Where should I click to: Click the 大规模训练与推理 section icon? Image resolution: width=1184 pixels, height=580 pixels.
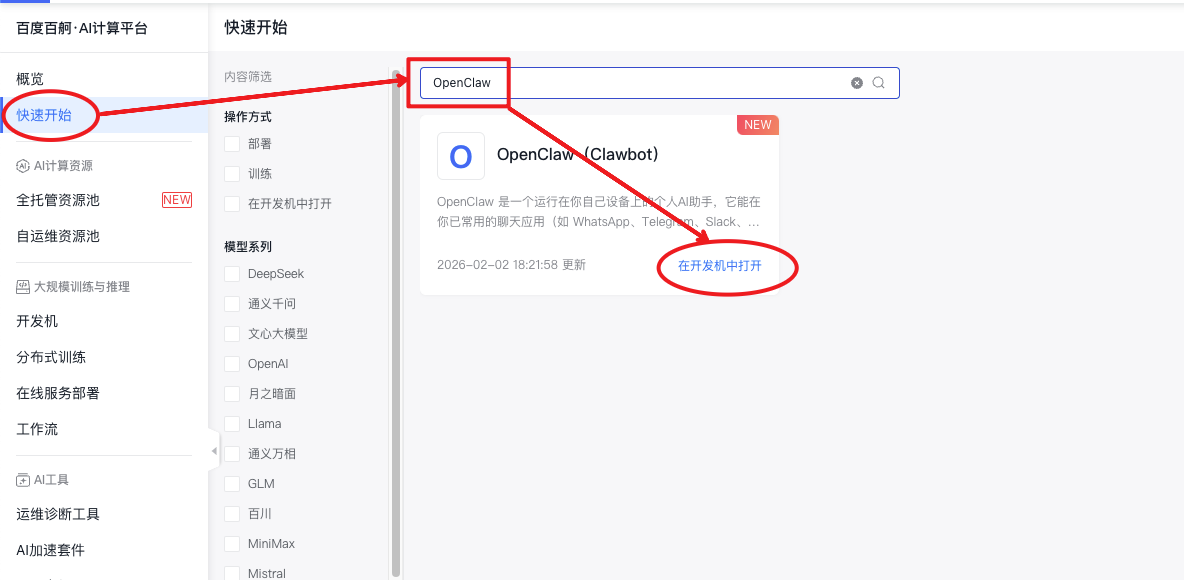pyautogui.click(x=23, y=287)
